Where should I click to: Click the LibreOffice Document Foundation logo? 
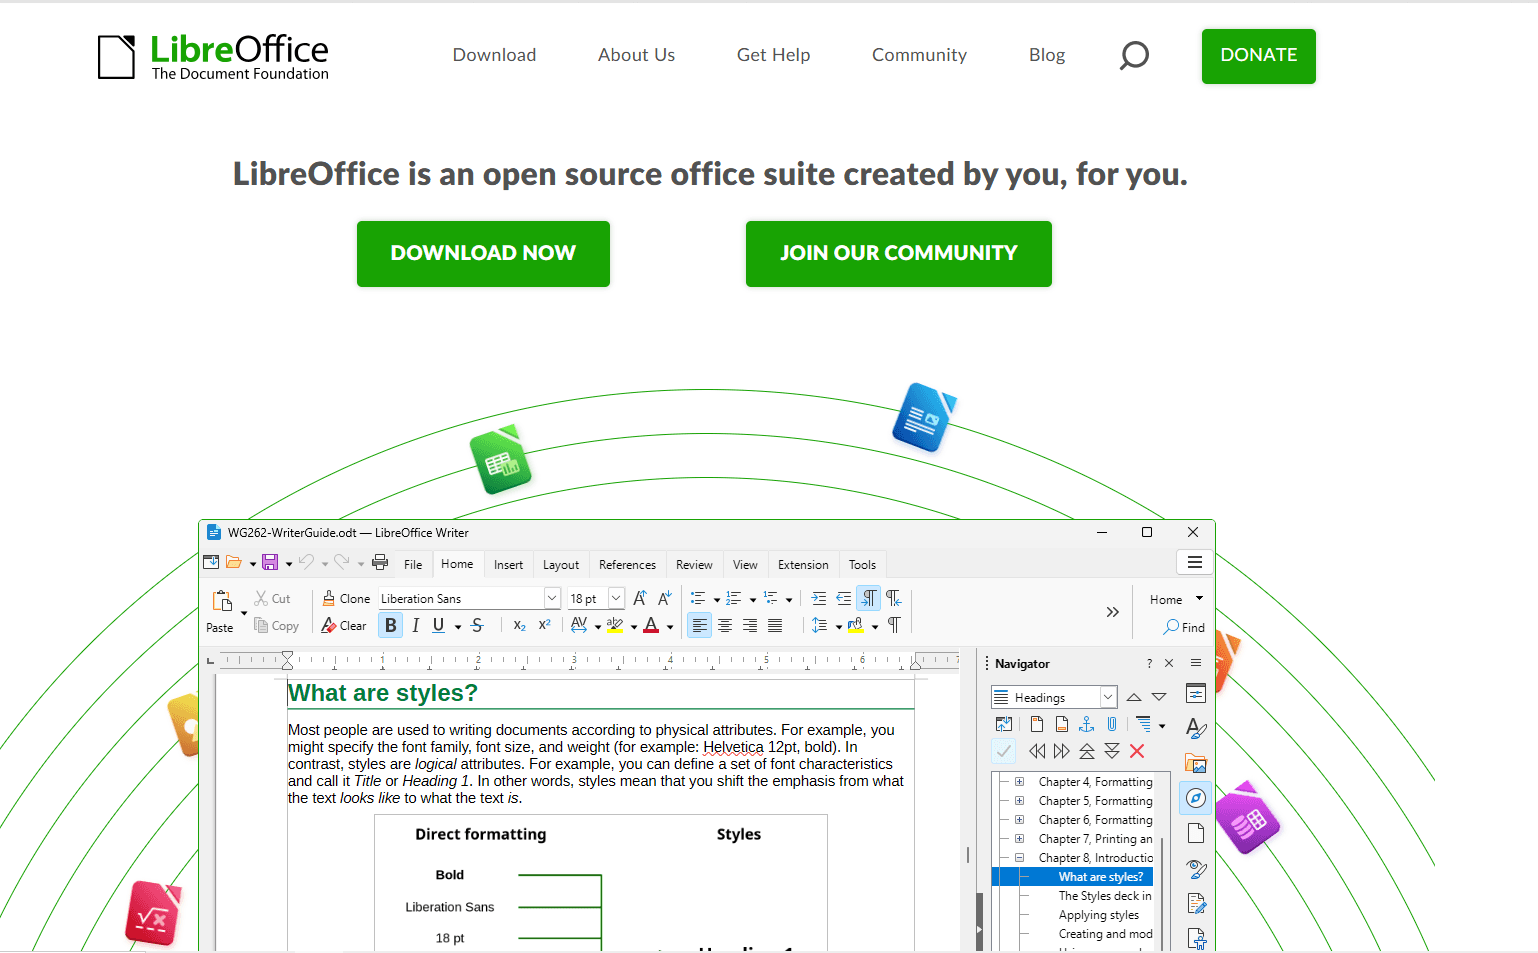click(x=213, y=57)
